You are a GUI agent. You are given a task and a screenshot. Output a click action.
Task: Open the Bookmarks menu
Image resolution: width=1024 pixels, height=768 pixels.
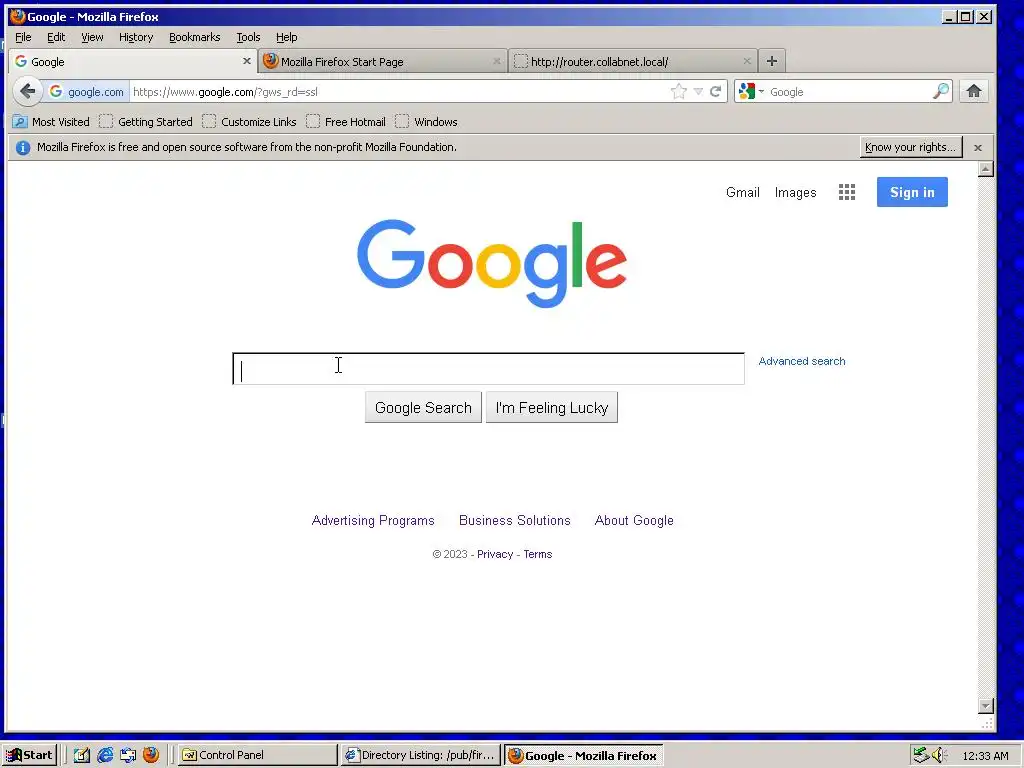[x=195, y=37]
